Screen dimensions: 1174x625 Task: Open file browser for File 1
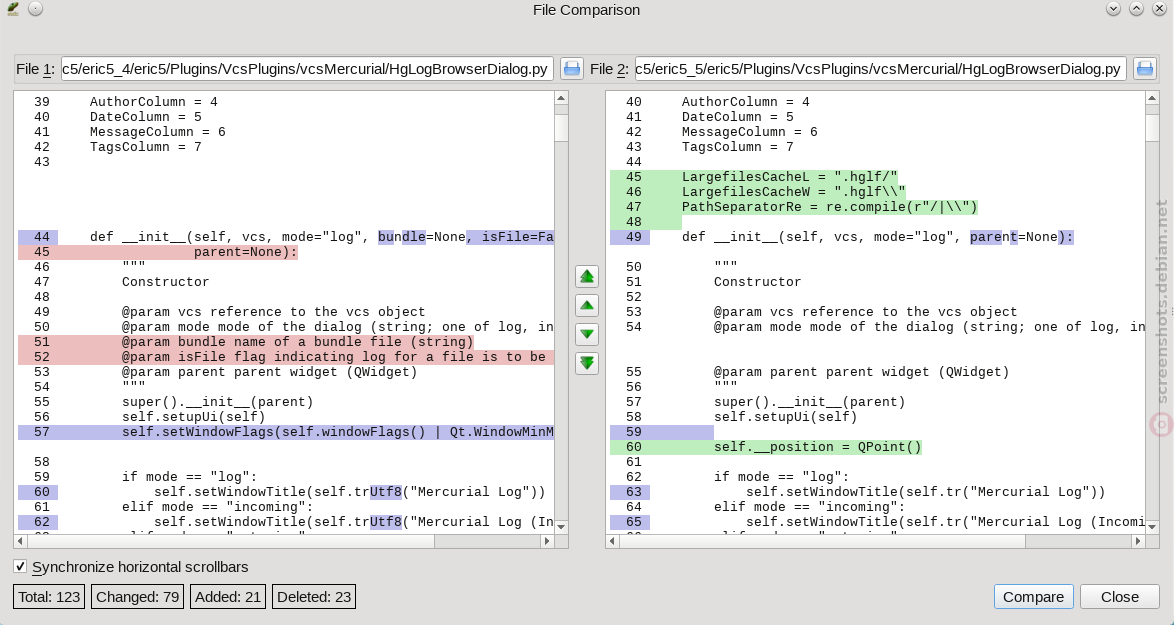(572, 69)
